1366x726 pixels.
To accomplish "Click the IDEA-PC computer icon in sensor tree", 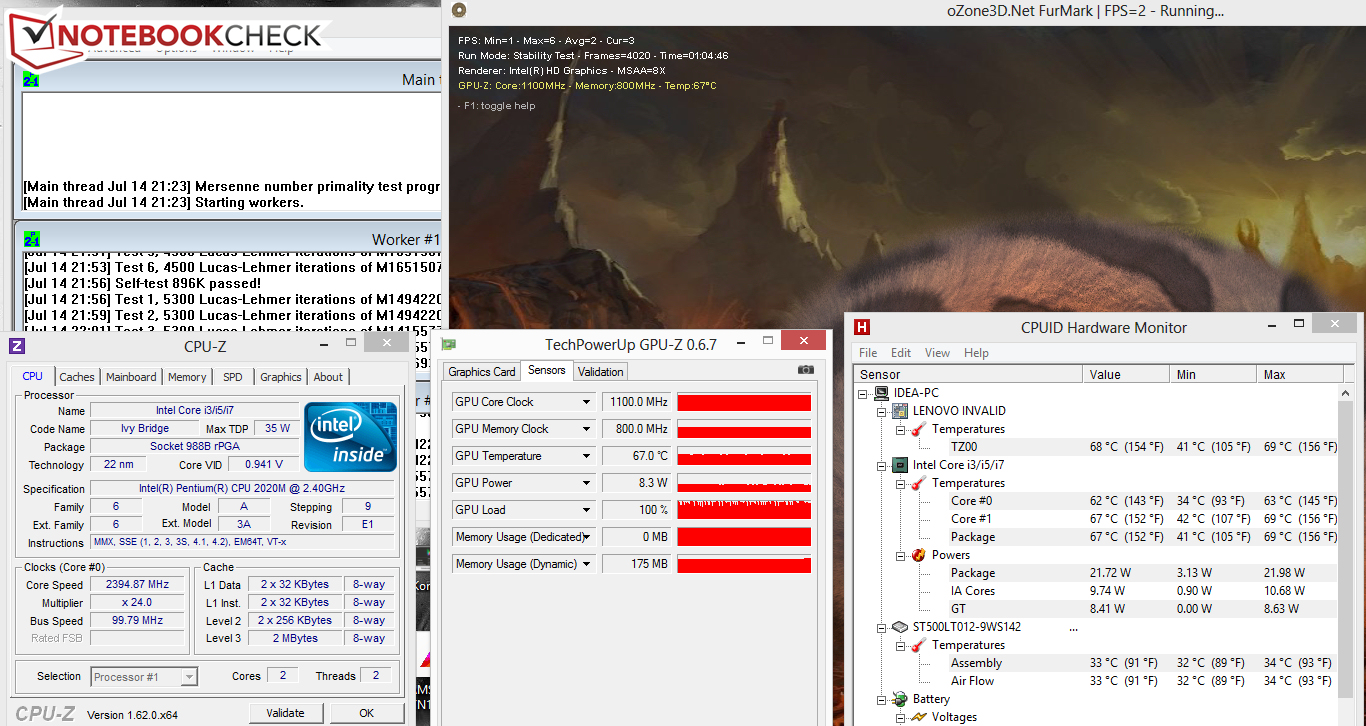I will tap(881, 393).
